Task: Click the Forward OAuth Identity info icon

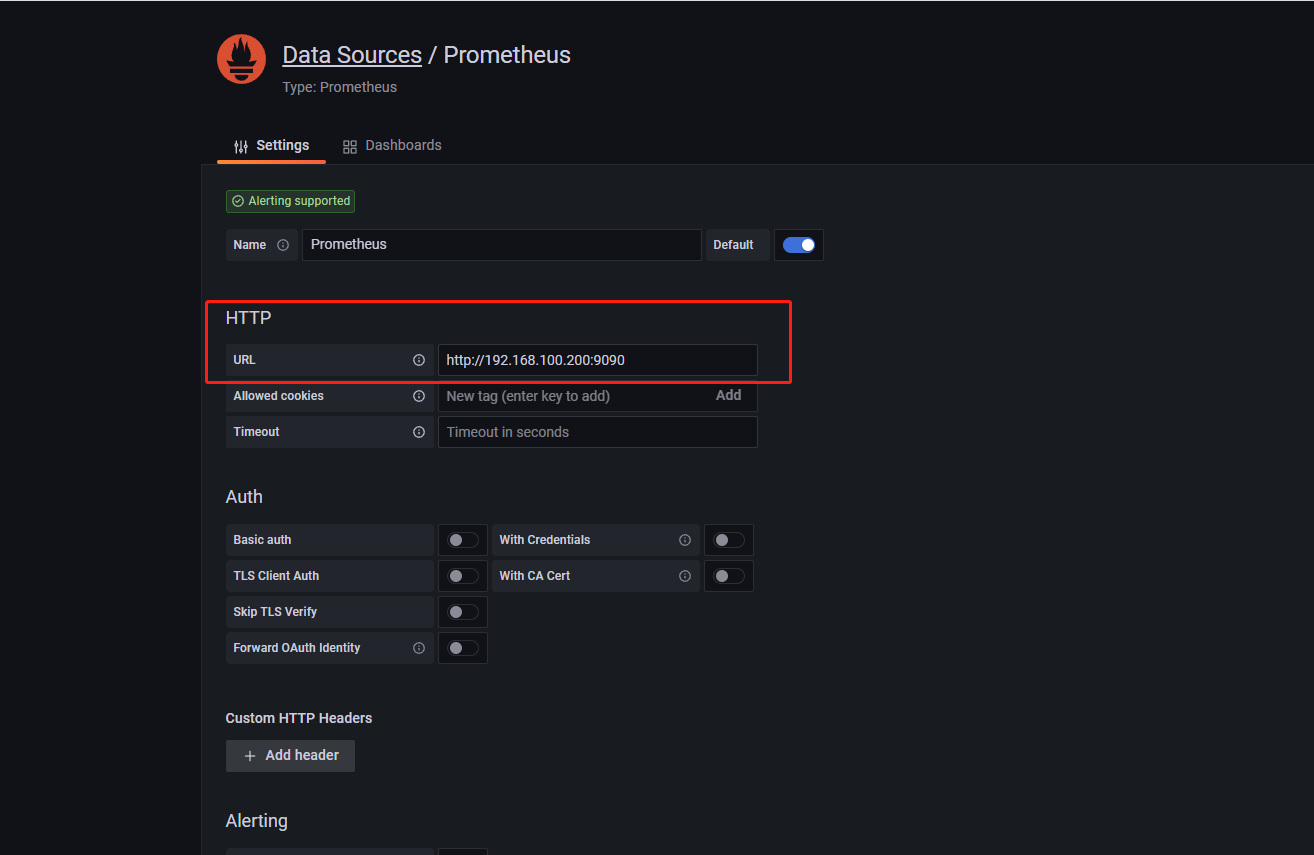Action: [x=419, y=648]
